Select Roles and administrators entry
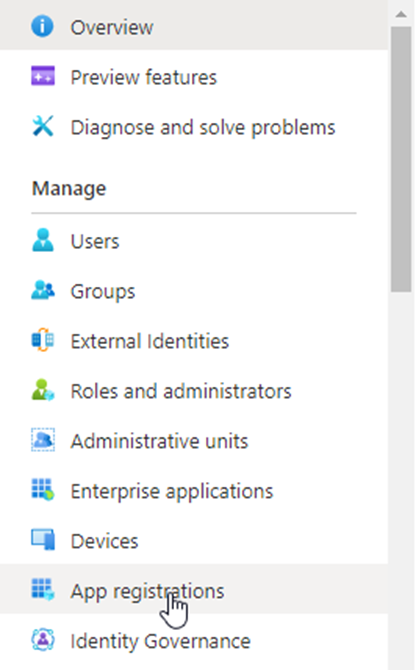This screenshot has height=670, width=416. click(x=194, y=390)
